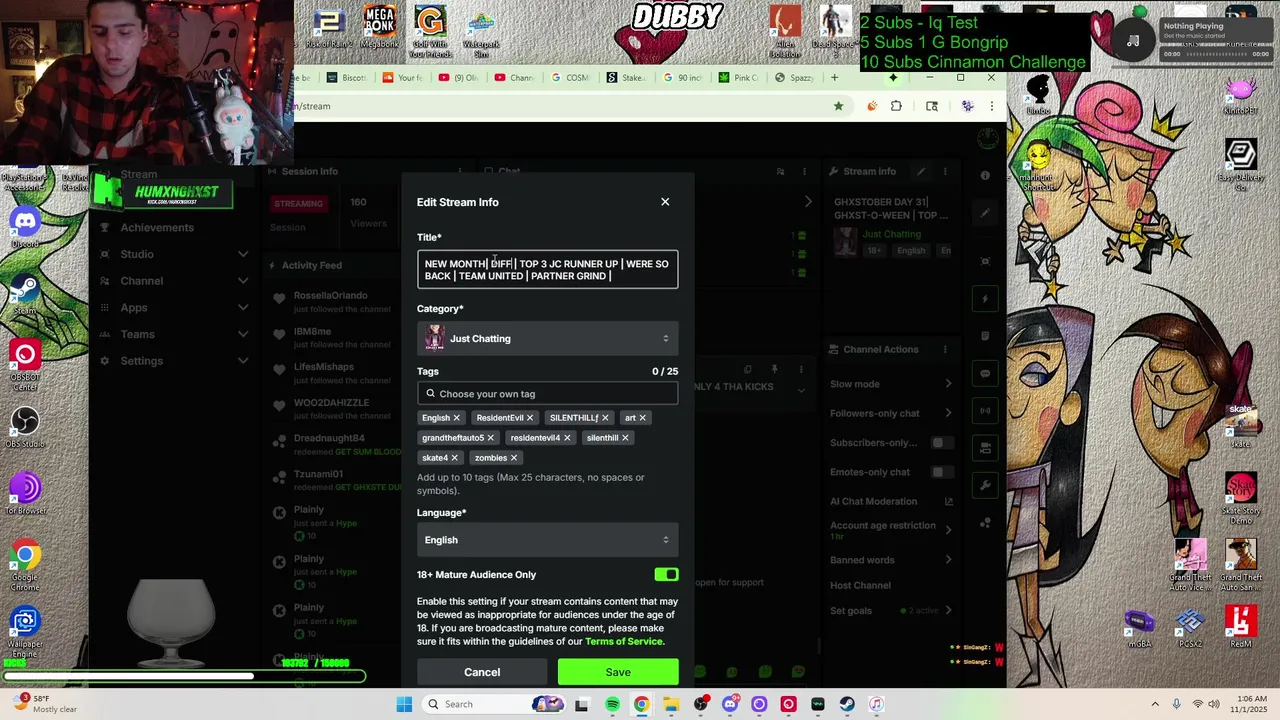Open Channel Actions three-dot menu
The height and width of the screenshot is (720, 1280).
click(945, 349)
